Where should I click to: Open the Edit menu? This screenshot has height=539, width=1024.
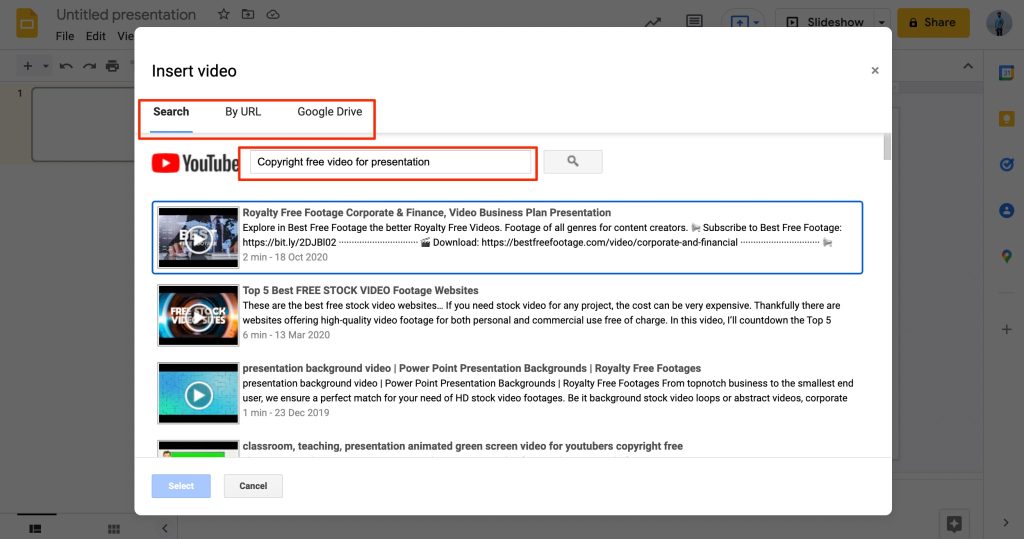click(x=95, y=36)
